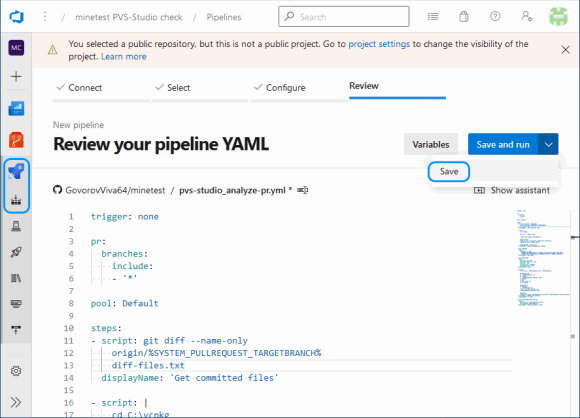Open the Pipelines rocket sidebar icon
The height and width of the screenshot is (418, 580).
(x=16, y=172)
